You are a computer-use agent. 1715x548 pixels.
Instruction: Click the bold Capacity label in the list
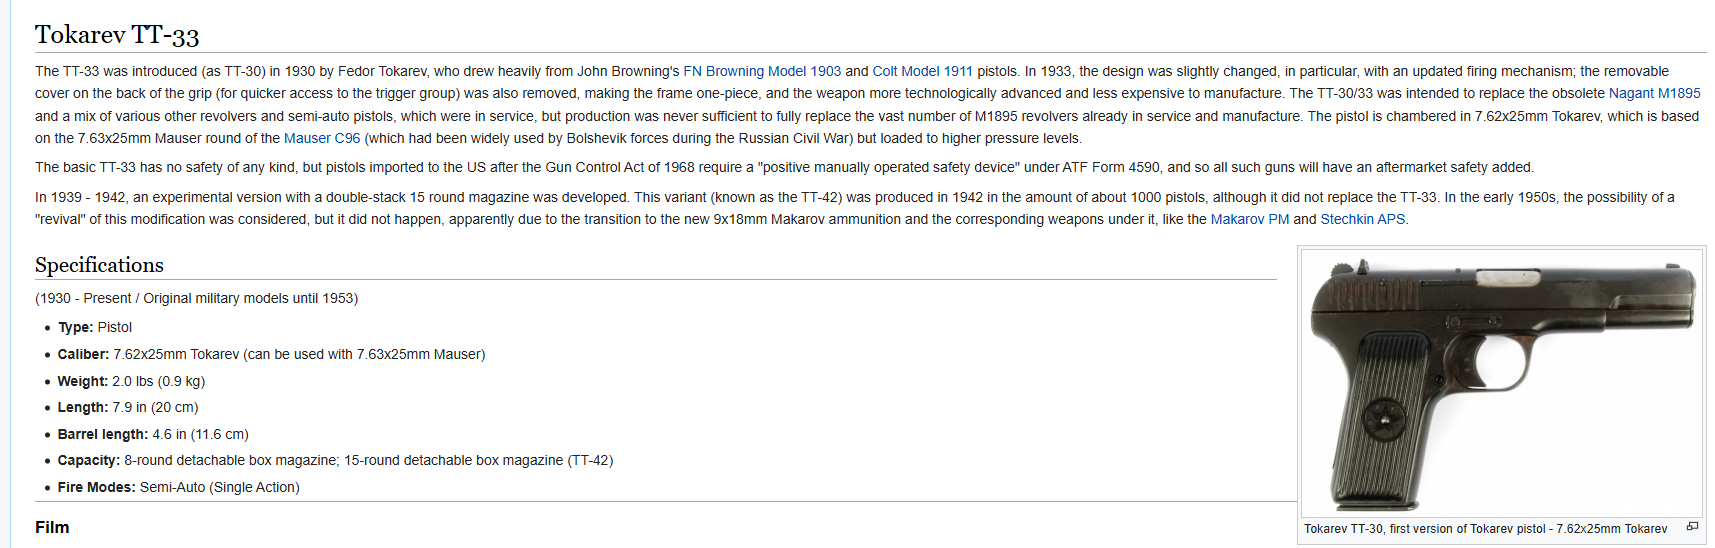coord(88,460)
